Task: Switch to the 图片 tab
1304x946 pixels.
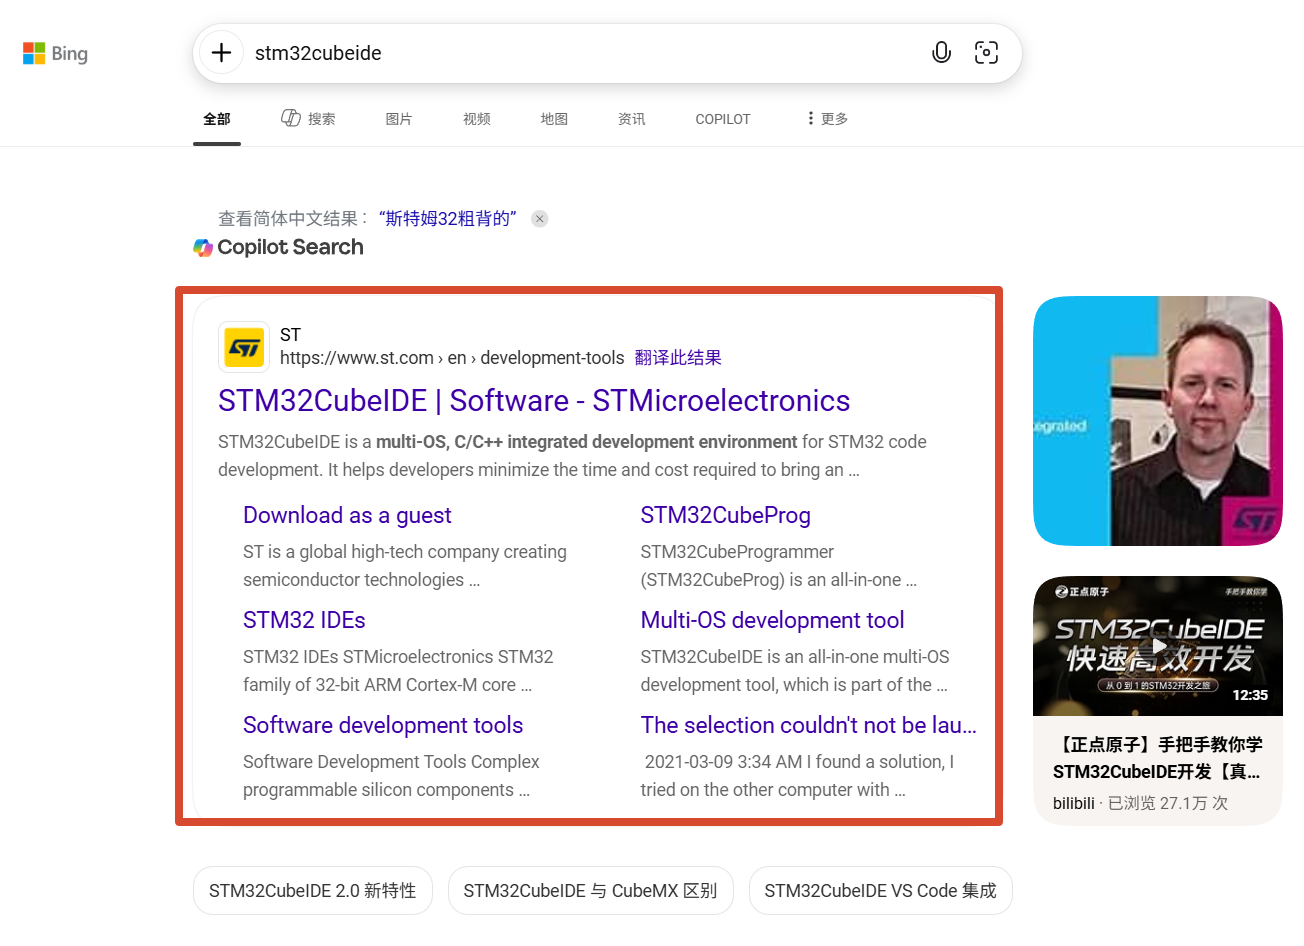Action: (x=399, y=119)
